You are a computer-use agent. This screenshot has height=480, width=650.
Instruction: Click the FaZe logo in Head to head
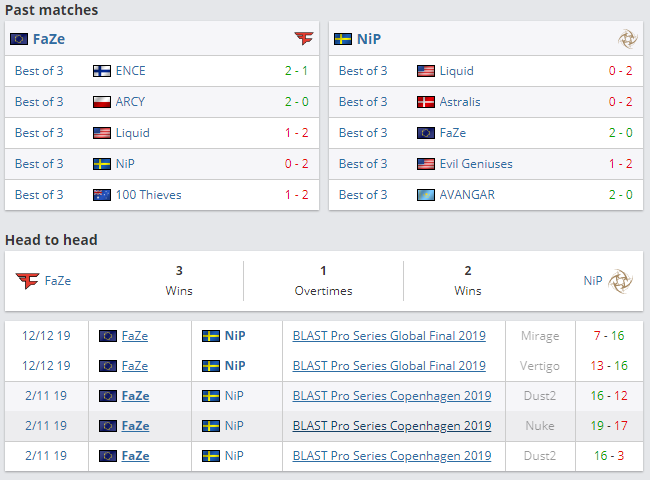(26, 281)
